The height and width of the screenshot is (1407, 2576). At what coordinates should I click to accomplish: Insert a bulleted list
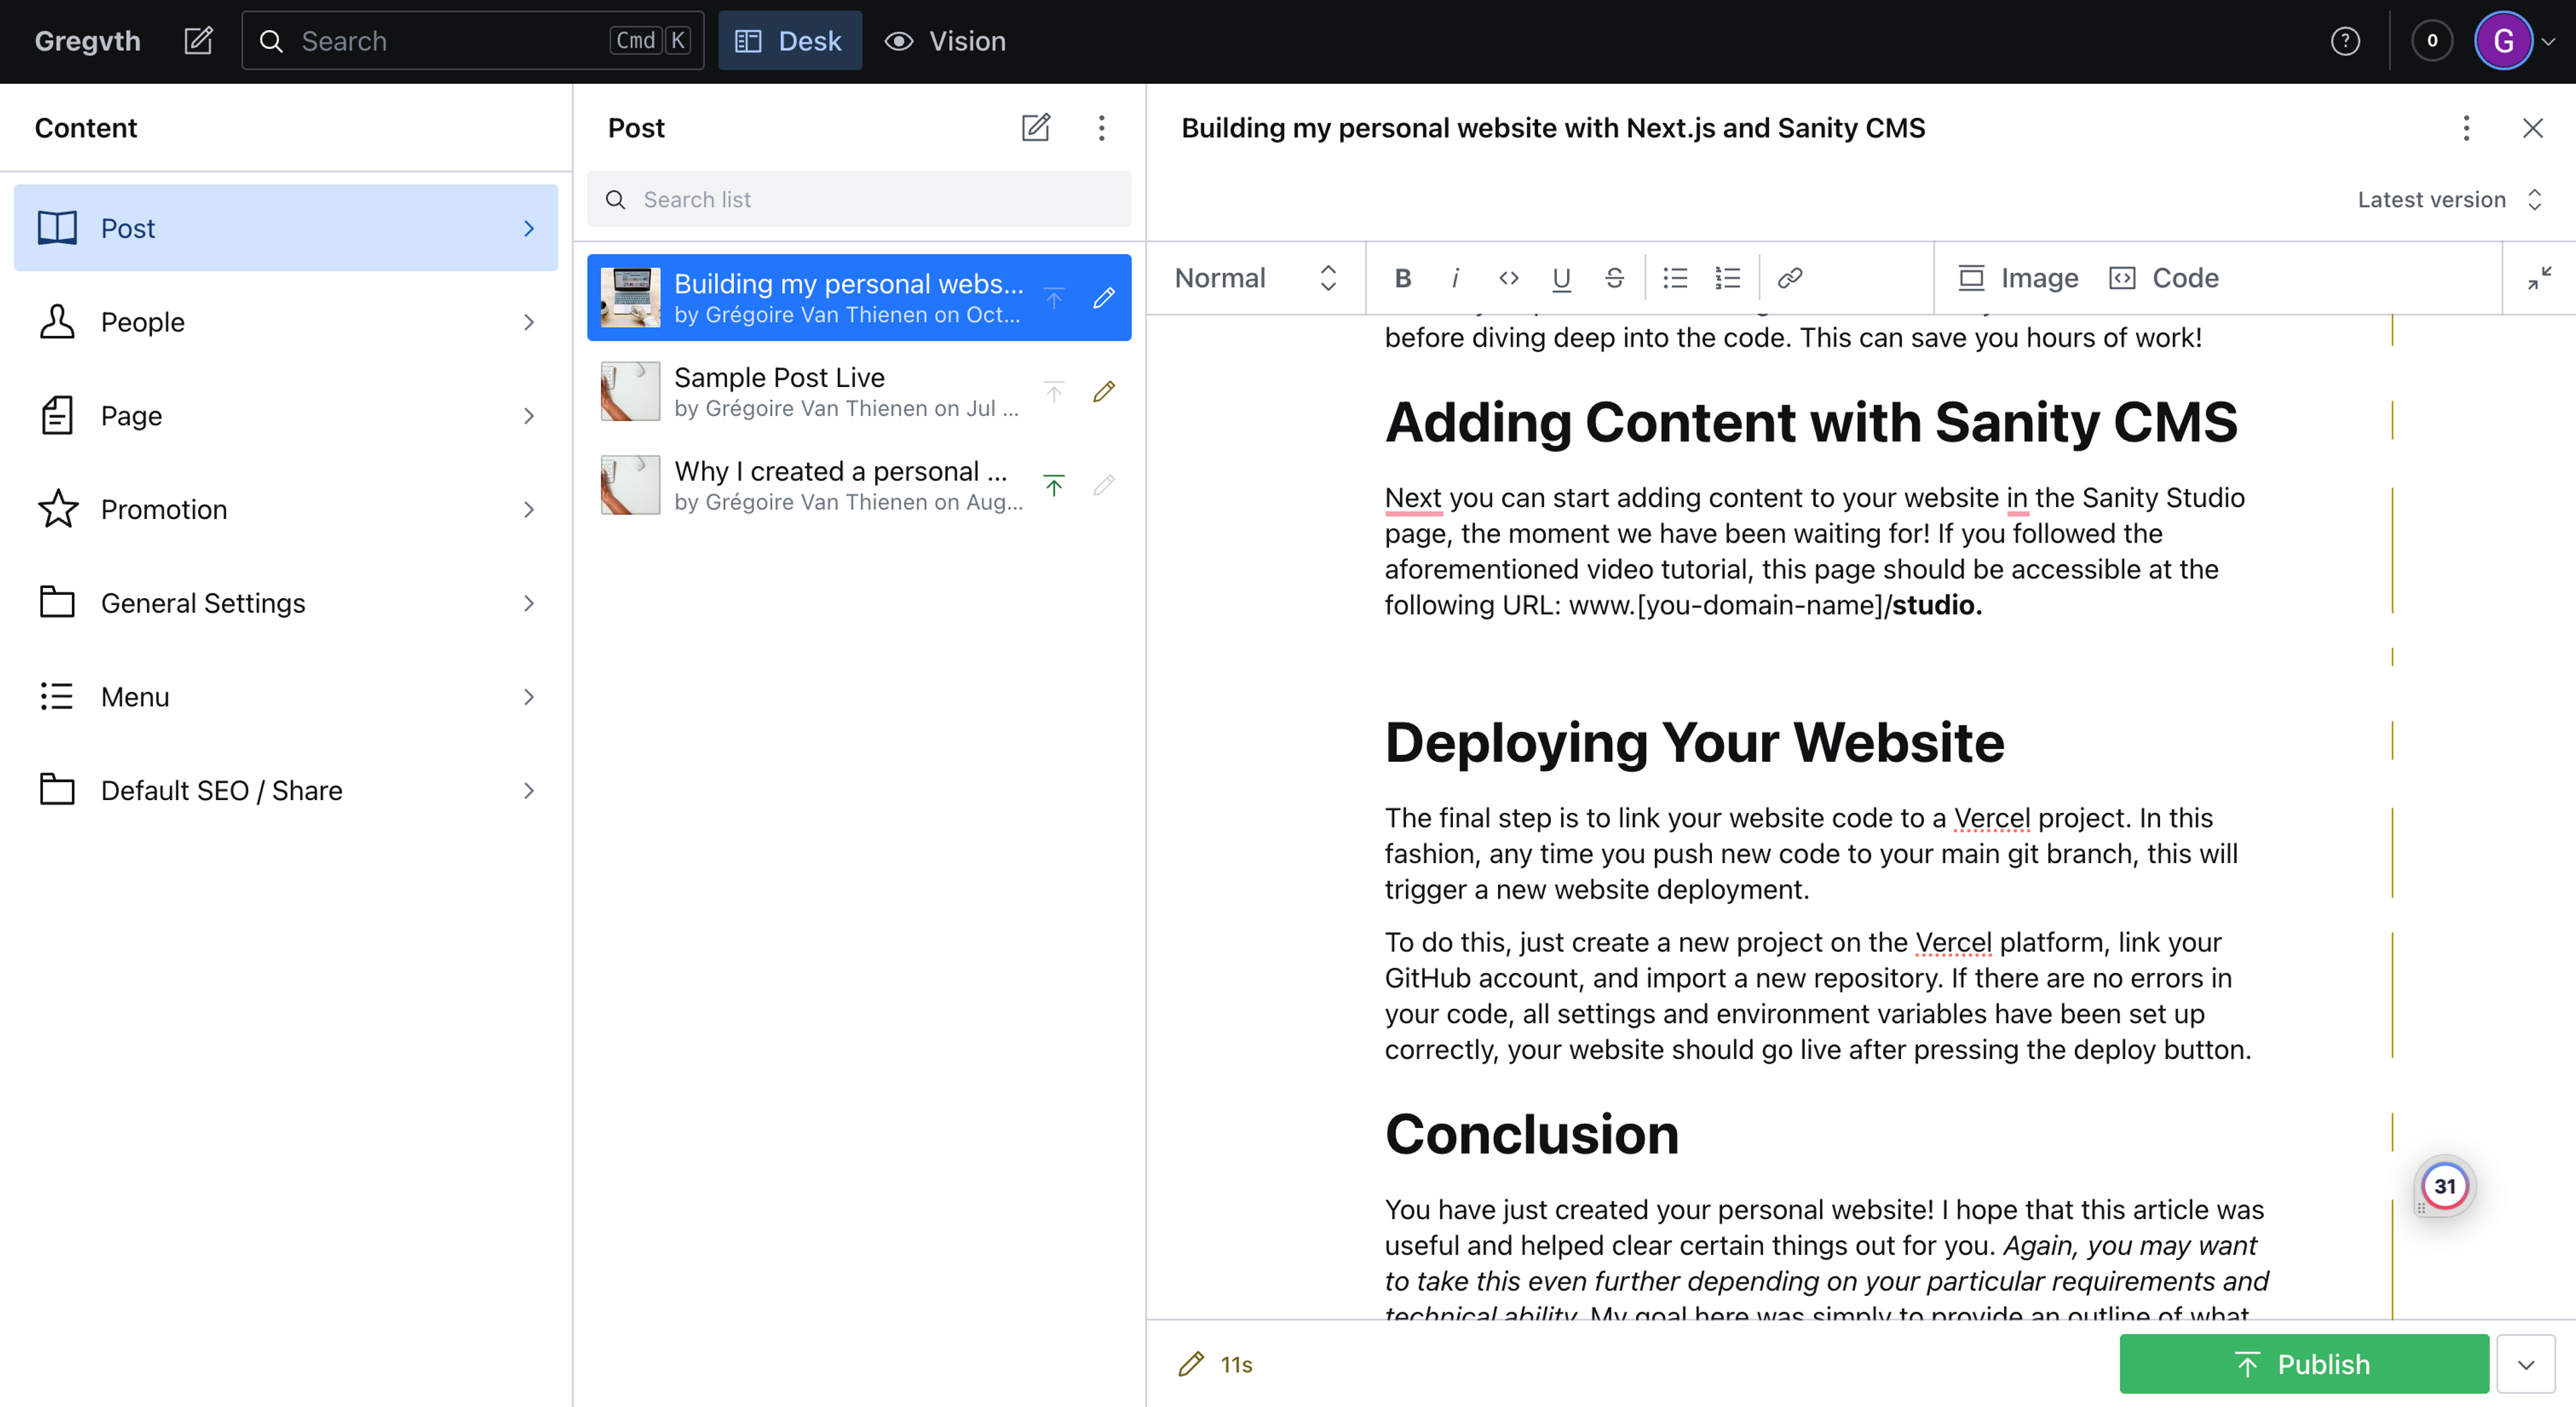click(x=1675, y=278)
